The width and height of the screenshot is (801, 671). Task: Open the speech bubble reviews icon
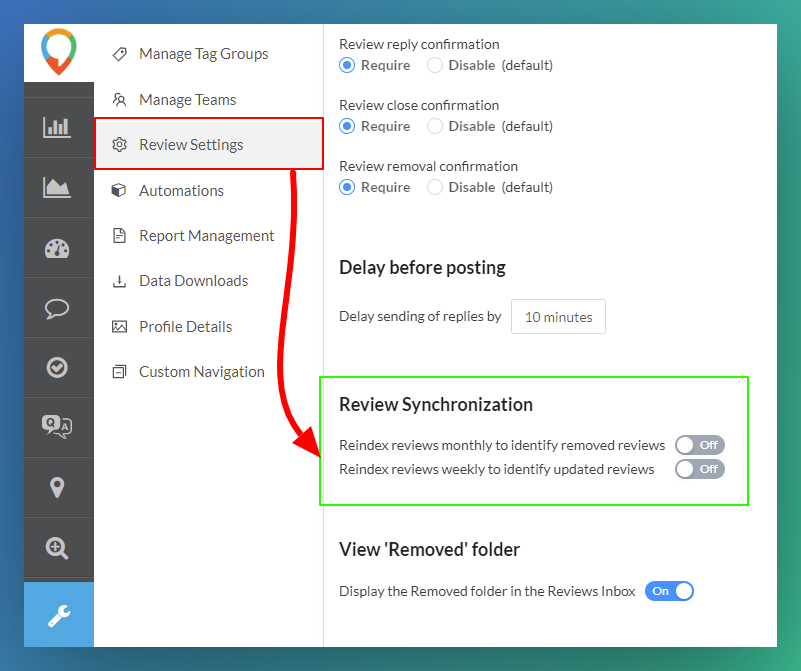click(x=57, y=308)
